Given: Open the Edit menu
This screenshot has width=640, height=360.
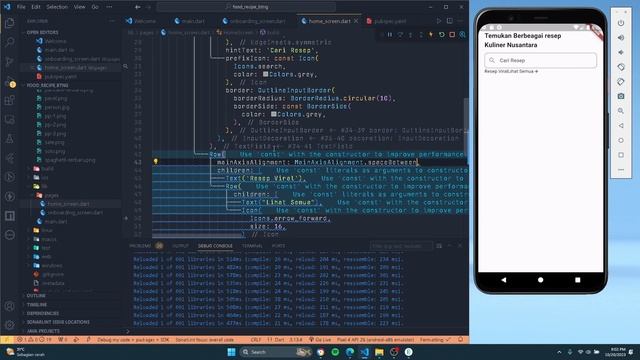Looking at the screenshot, I should click(x=36, y=7).
